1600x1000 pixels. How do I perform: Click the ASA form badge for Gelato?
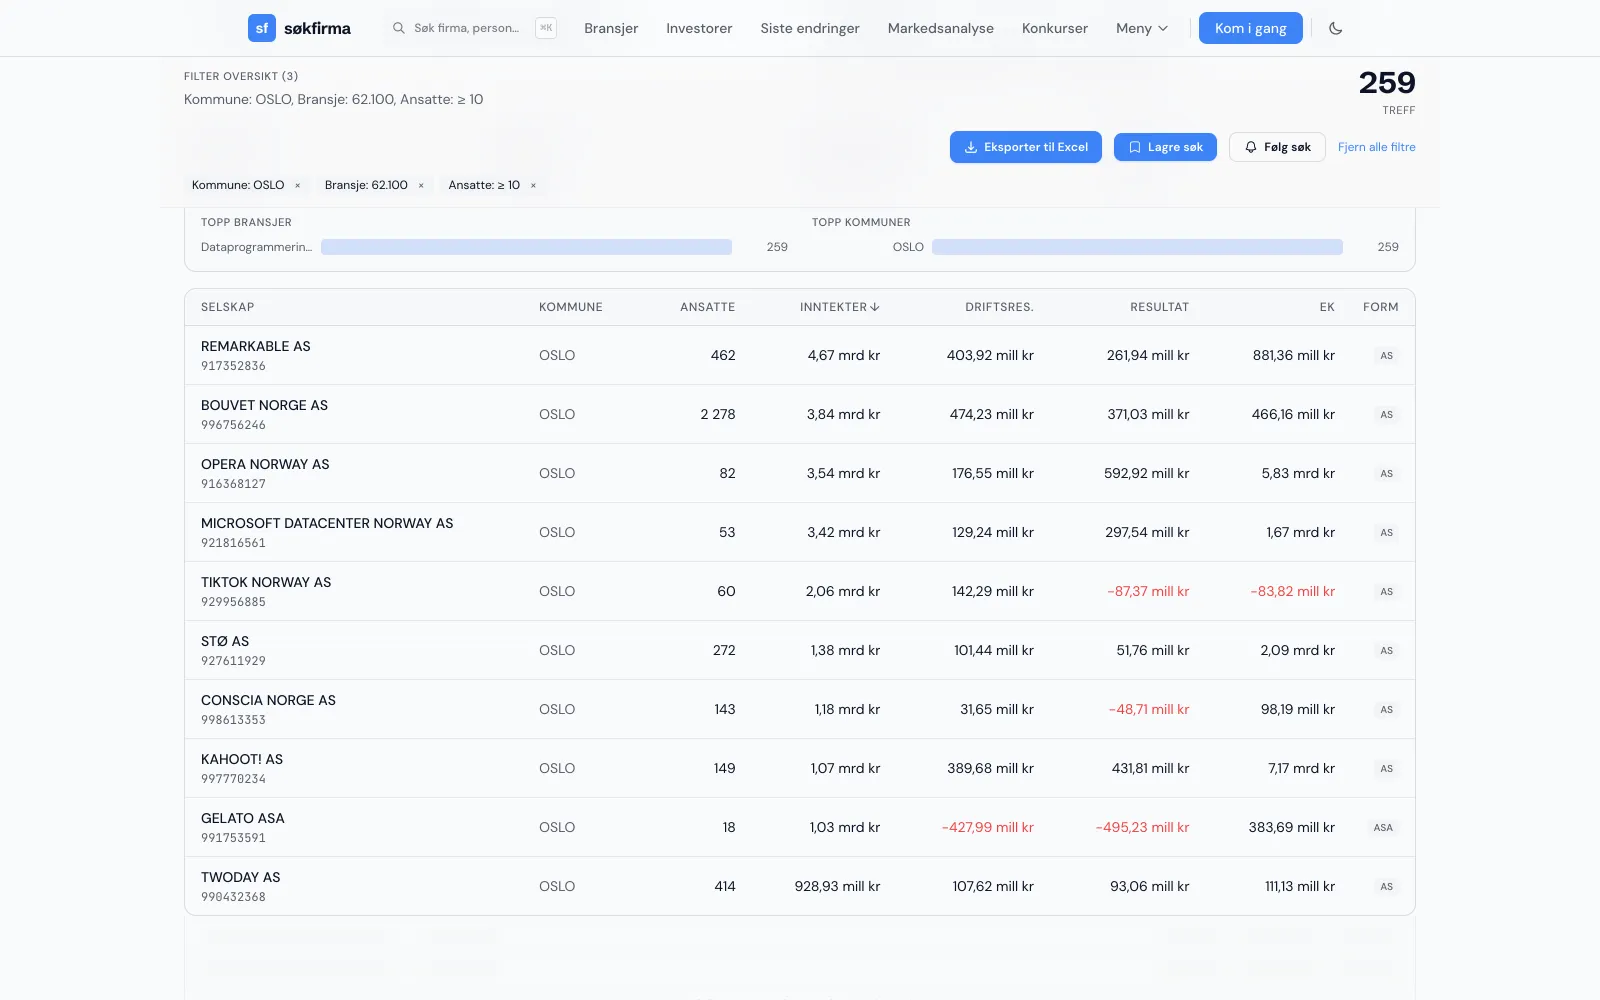[1383, 827]
